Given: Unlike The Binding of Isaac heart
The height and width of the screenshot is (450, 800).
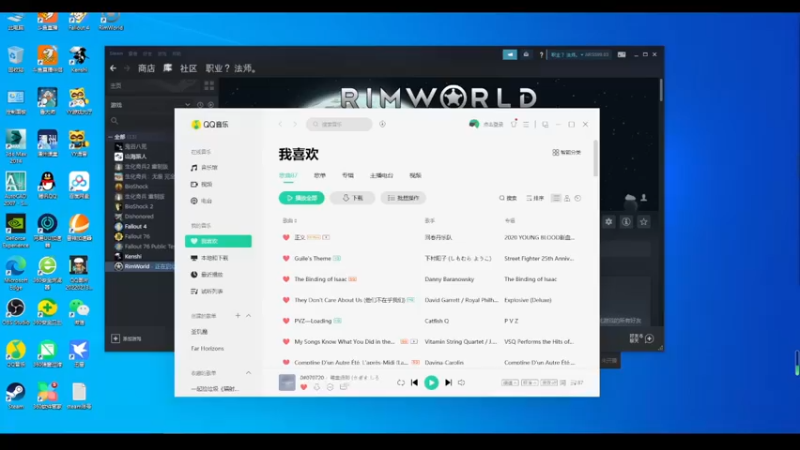Looking at the screenshot, I should (x=286, y=279).
